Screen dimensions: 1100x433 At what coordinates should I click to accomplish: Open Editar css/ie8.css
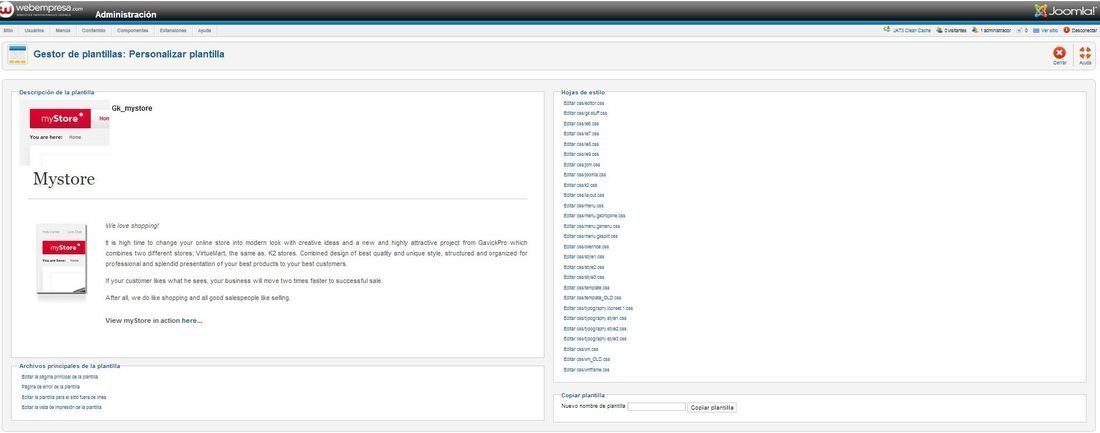tap(581, 144)
